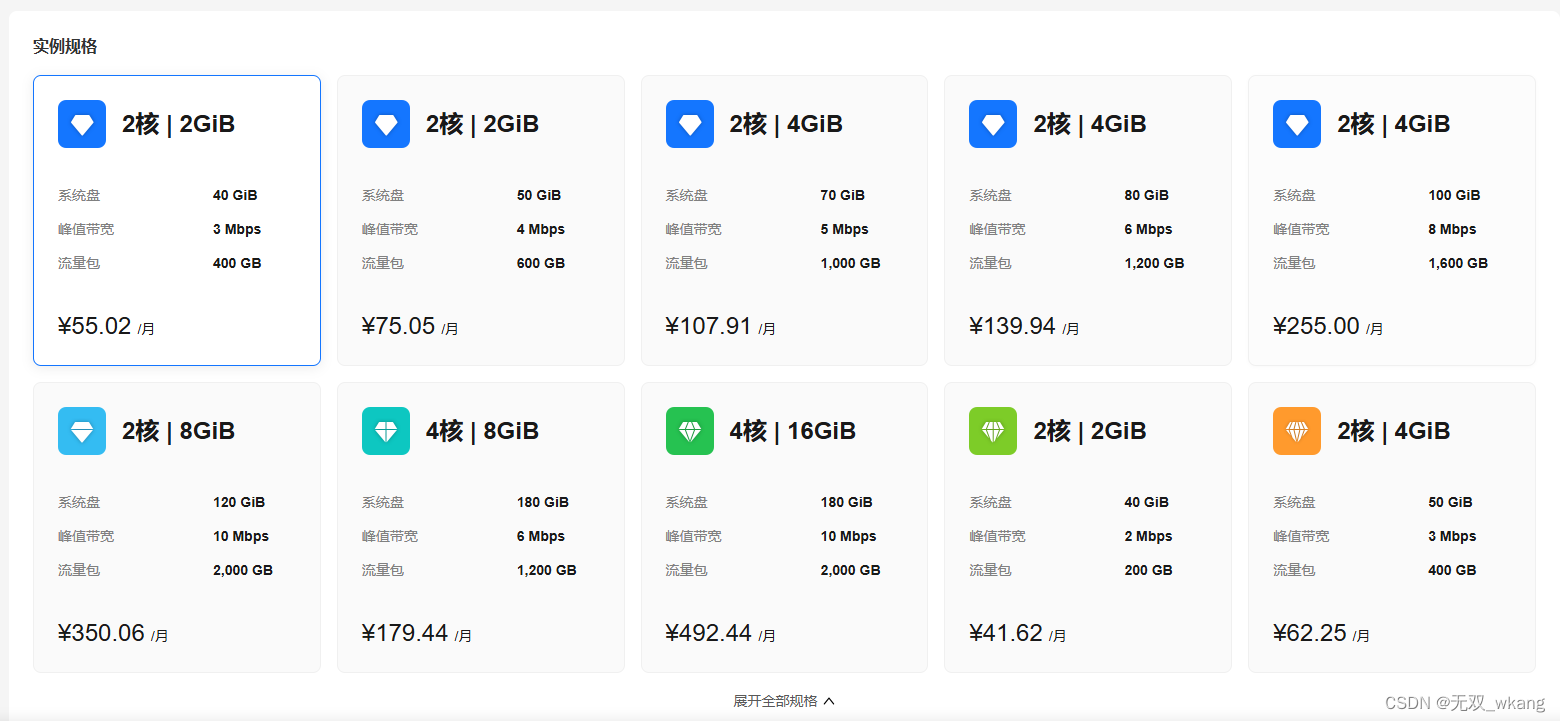The width and height of the screenshot is (1560, 722).
Task: Select the 2核 | 2GiB title priced ¥75.05
Action: [483, 124]
